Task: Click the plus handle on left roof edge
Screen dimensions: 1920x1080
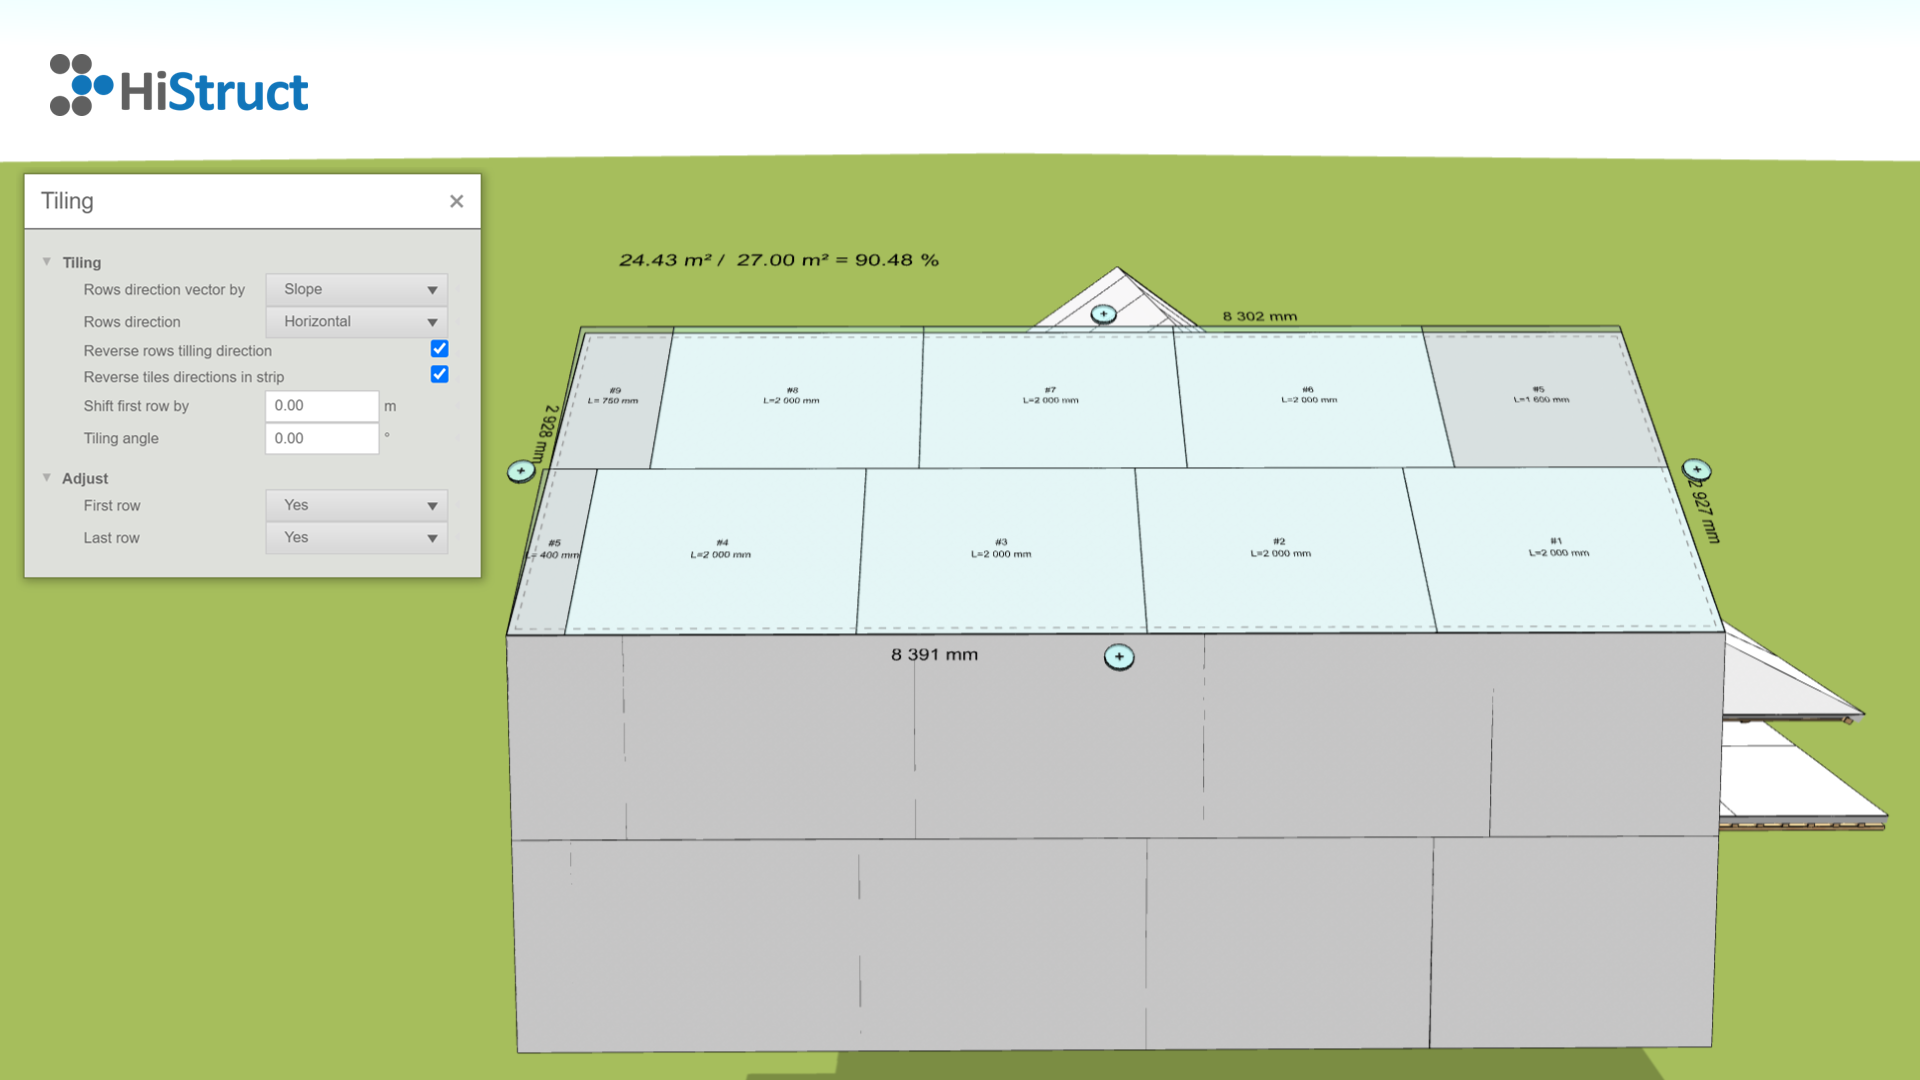Action: 521,471
